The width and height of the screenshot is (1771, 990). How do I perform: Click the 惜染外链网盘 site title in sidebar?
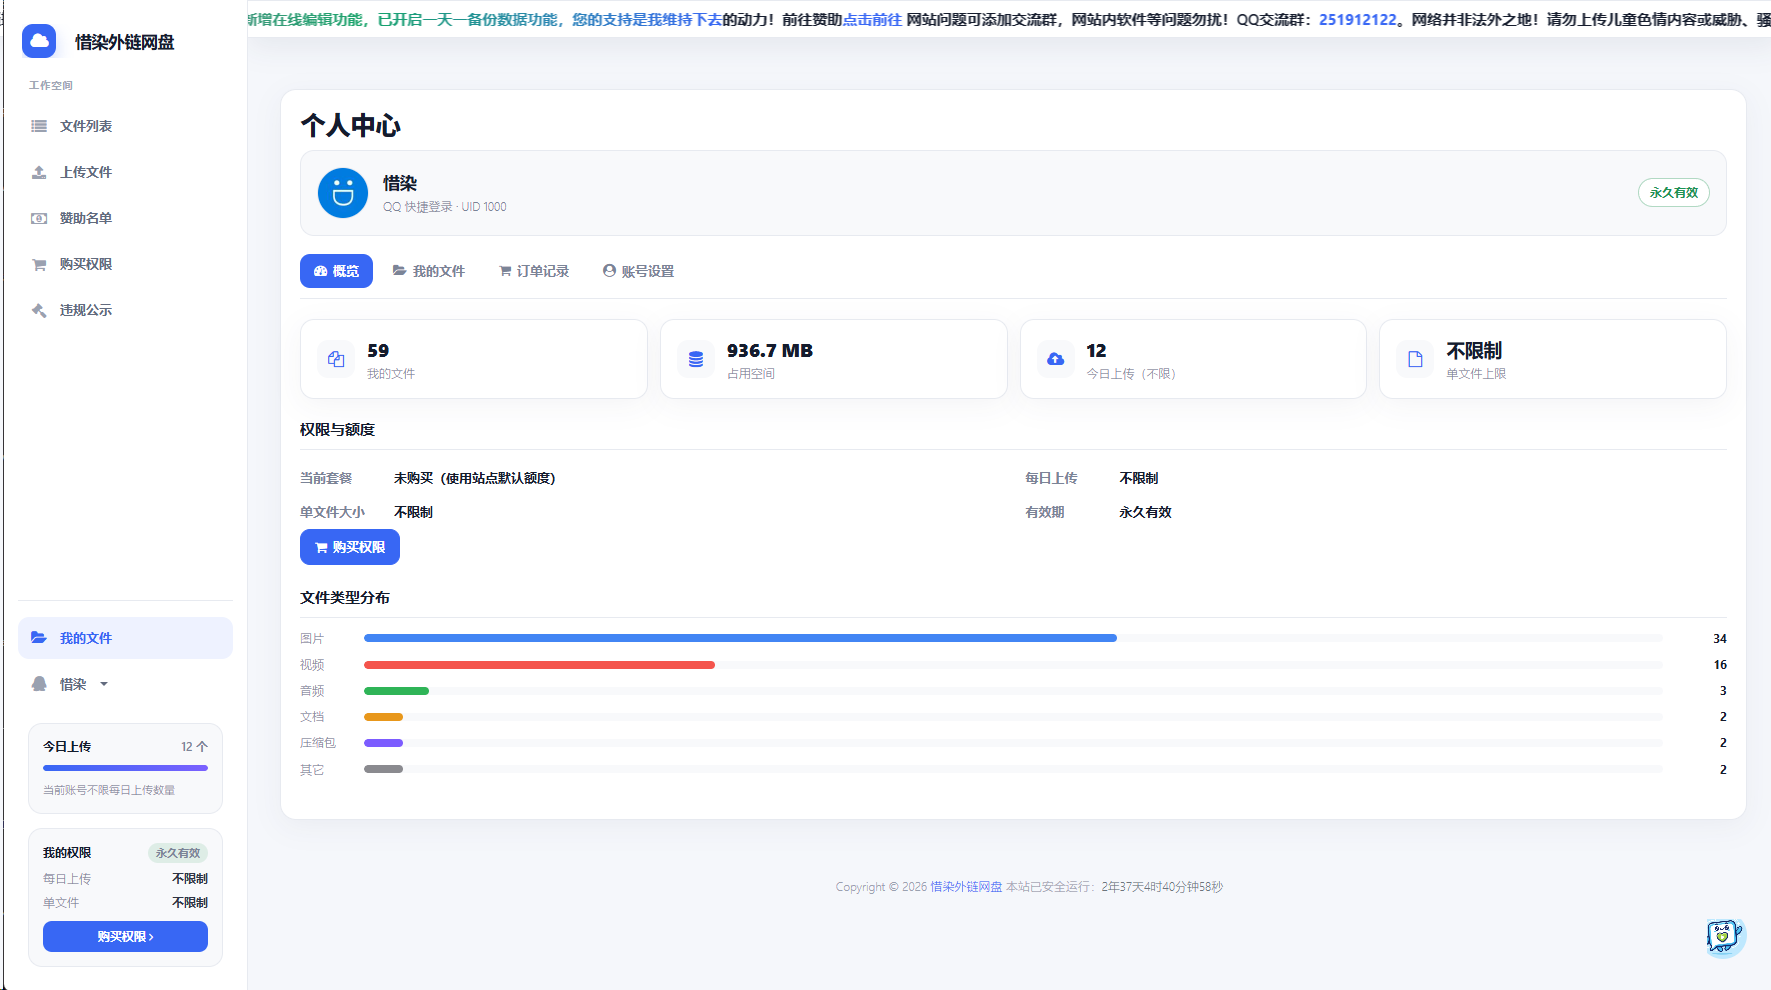tap(125, 42)
